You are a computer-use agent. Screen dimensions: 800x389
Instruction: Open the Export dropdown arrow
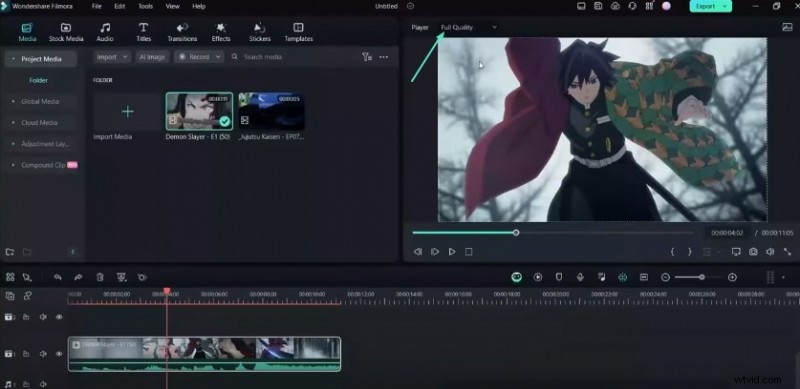[x=725, y=6]
